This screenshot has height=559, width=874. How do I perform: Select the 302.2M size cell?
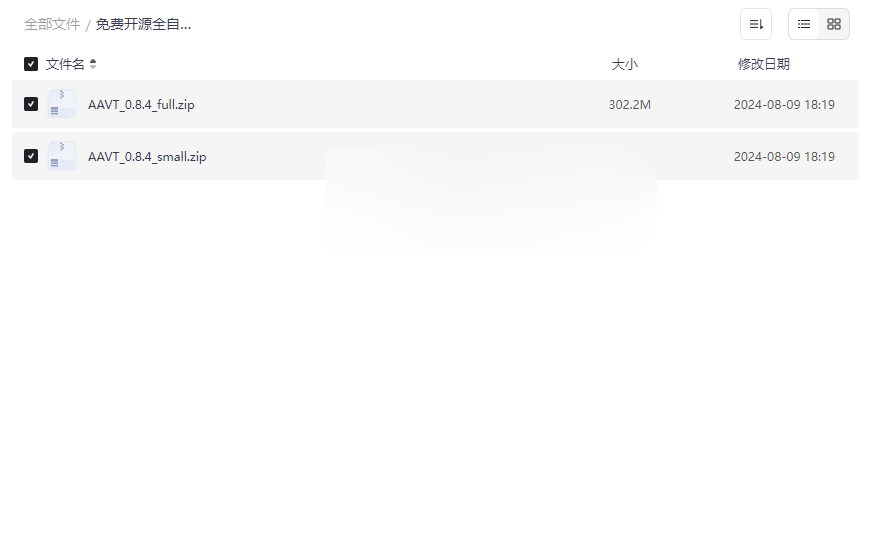[x=629, y=105]
